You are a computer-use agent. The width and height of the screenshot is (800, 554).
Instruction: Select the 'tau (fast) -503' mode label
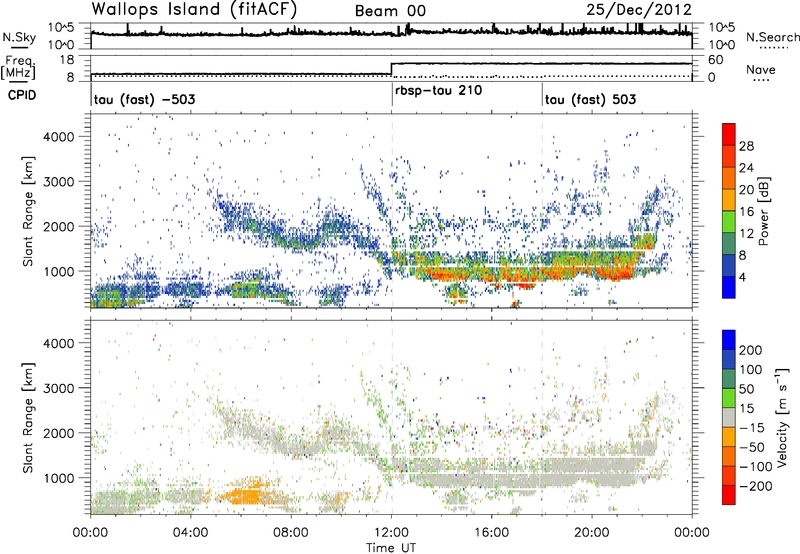click(144, 99)
